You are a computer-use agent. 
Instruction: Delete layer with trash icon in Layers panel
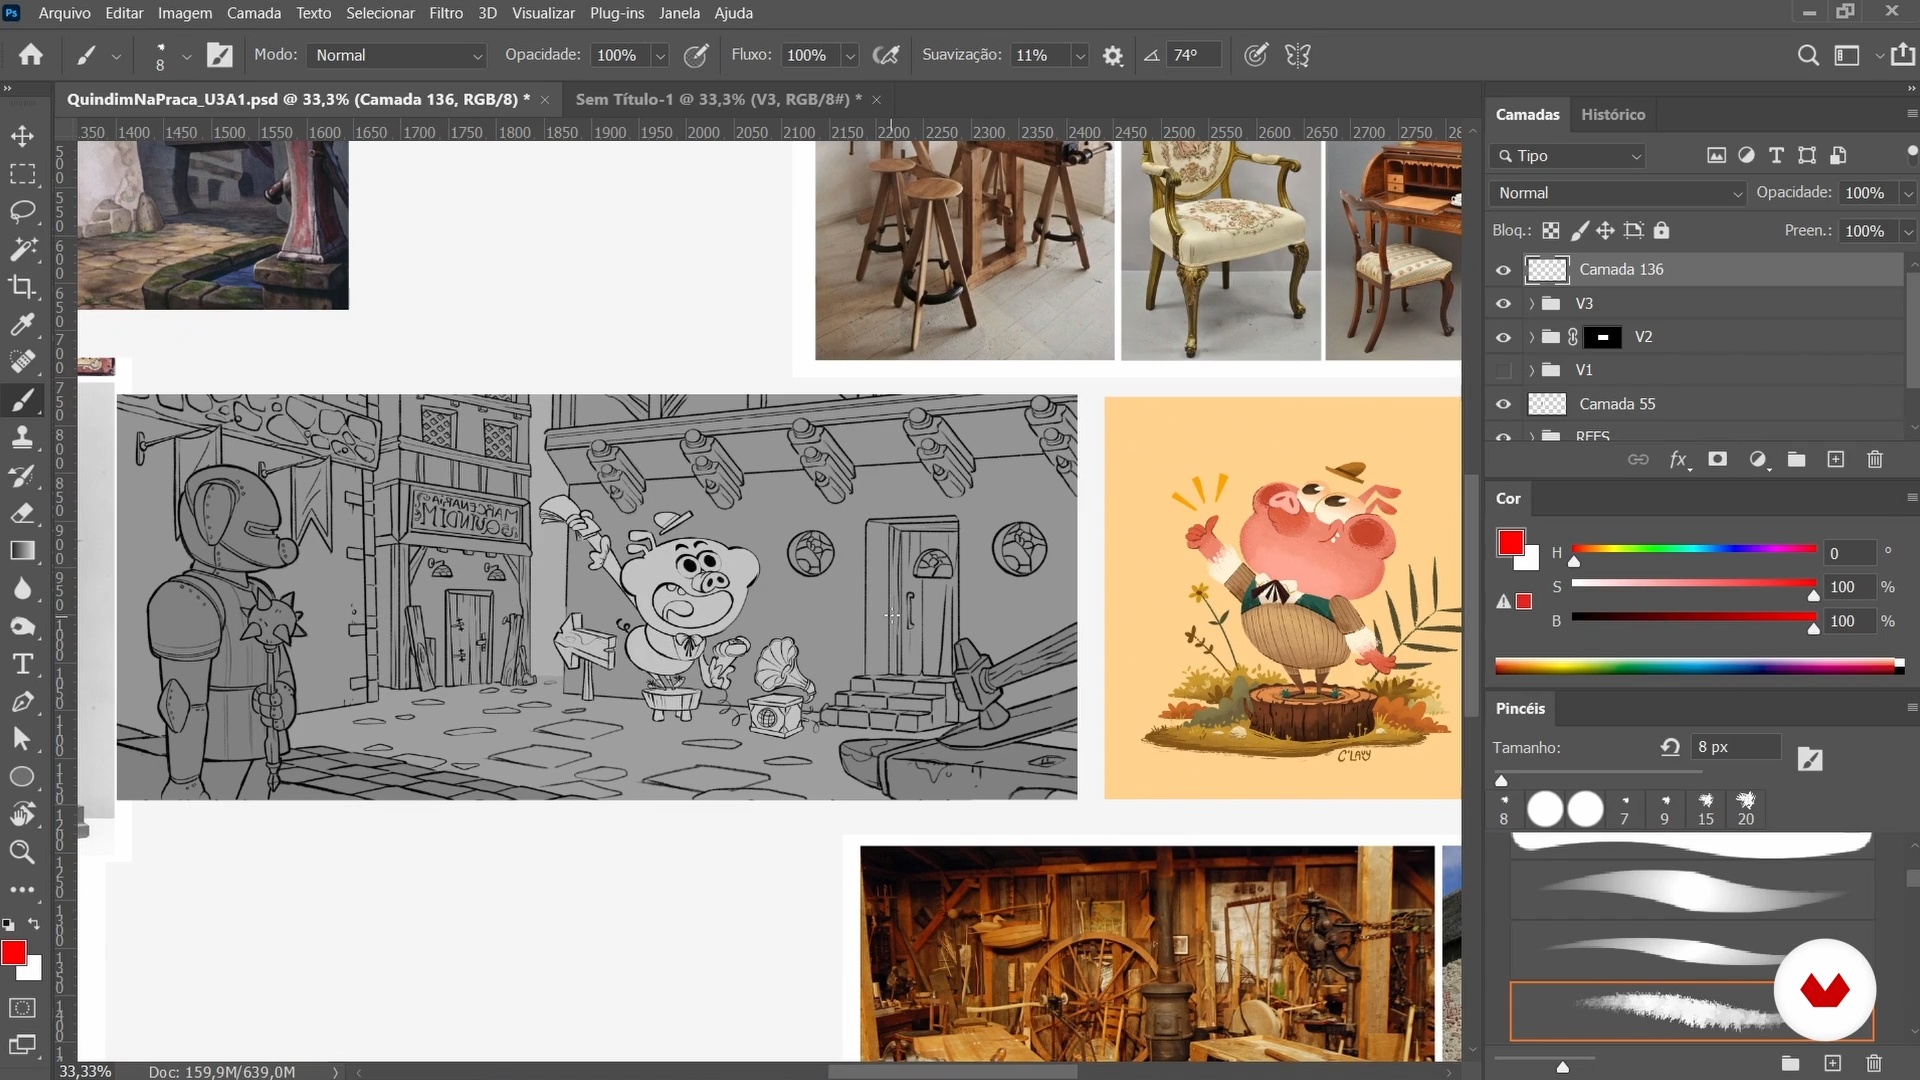pyautogui.click(x=1875, y=459)
